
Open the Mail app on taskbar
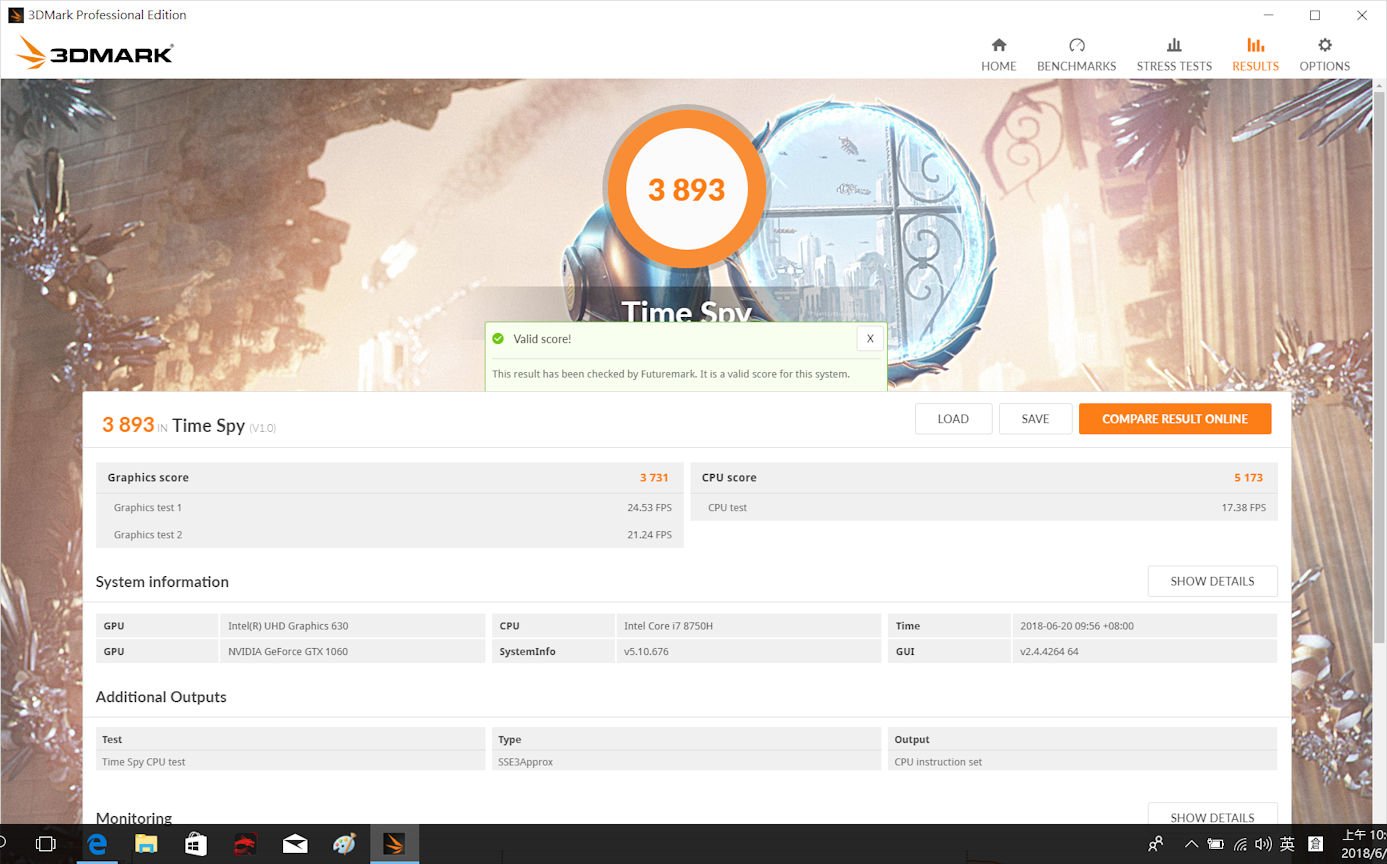click(x=295, y=844)
